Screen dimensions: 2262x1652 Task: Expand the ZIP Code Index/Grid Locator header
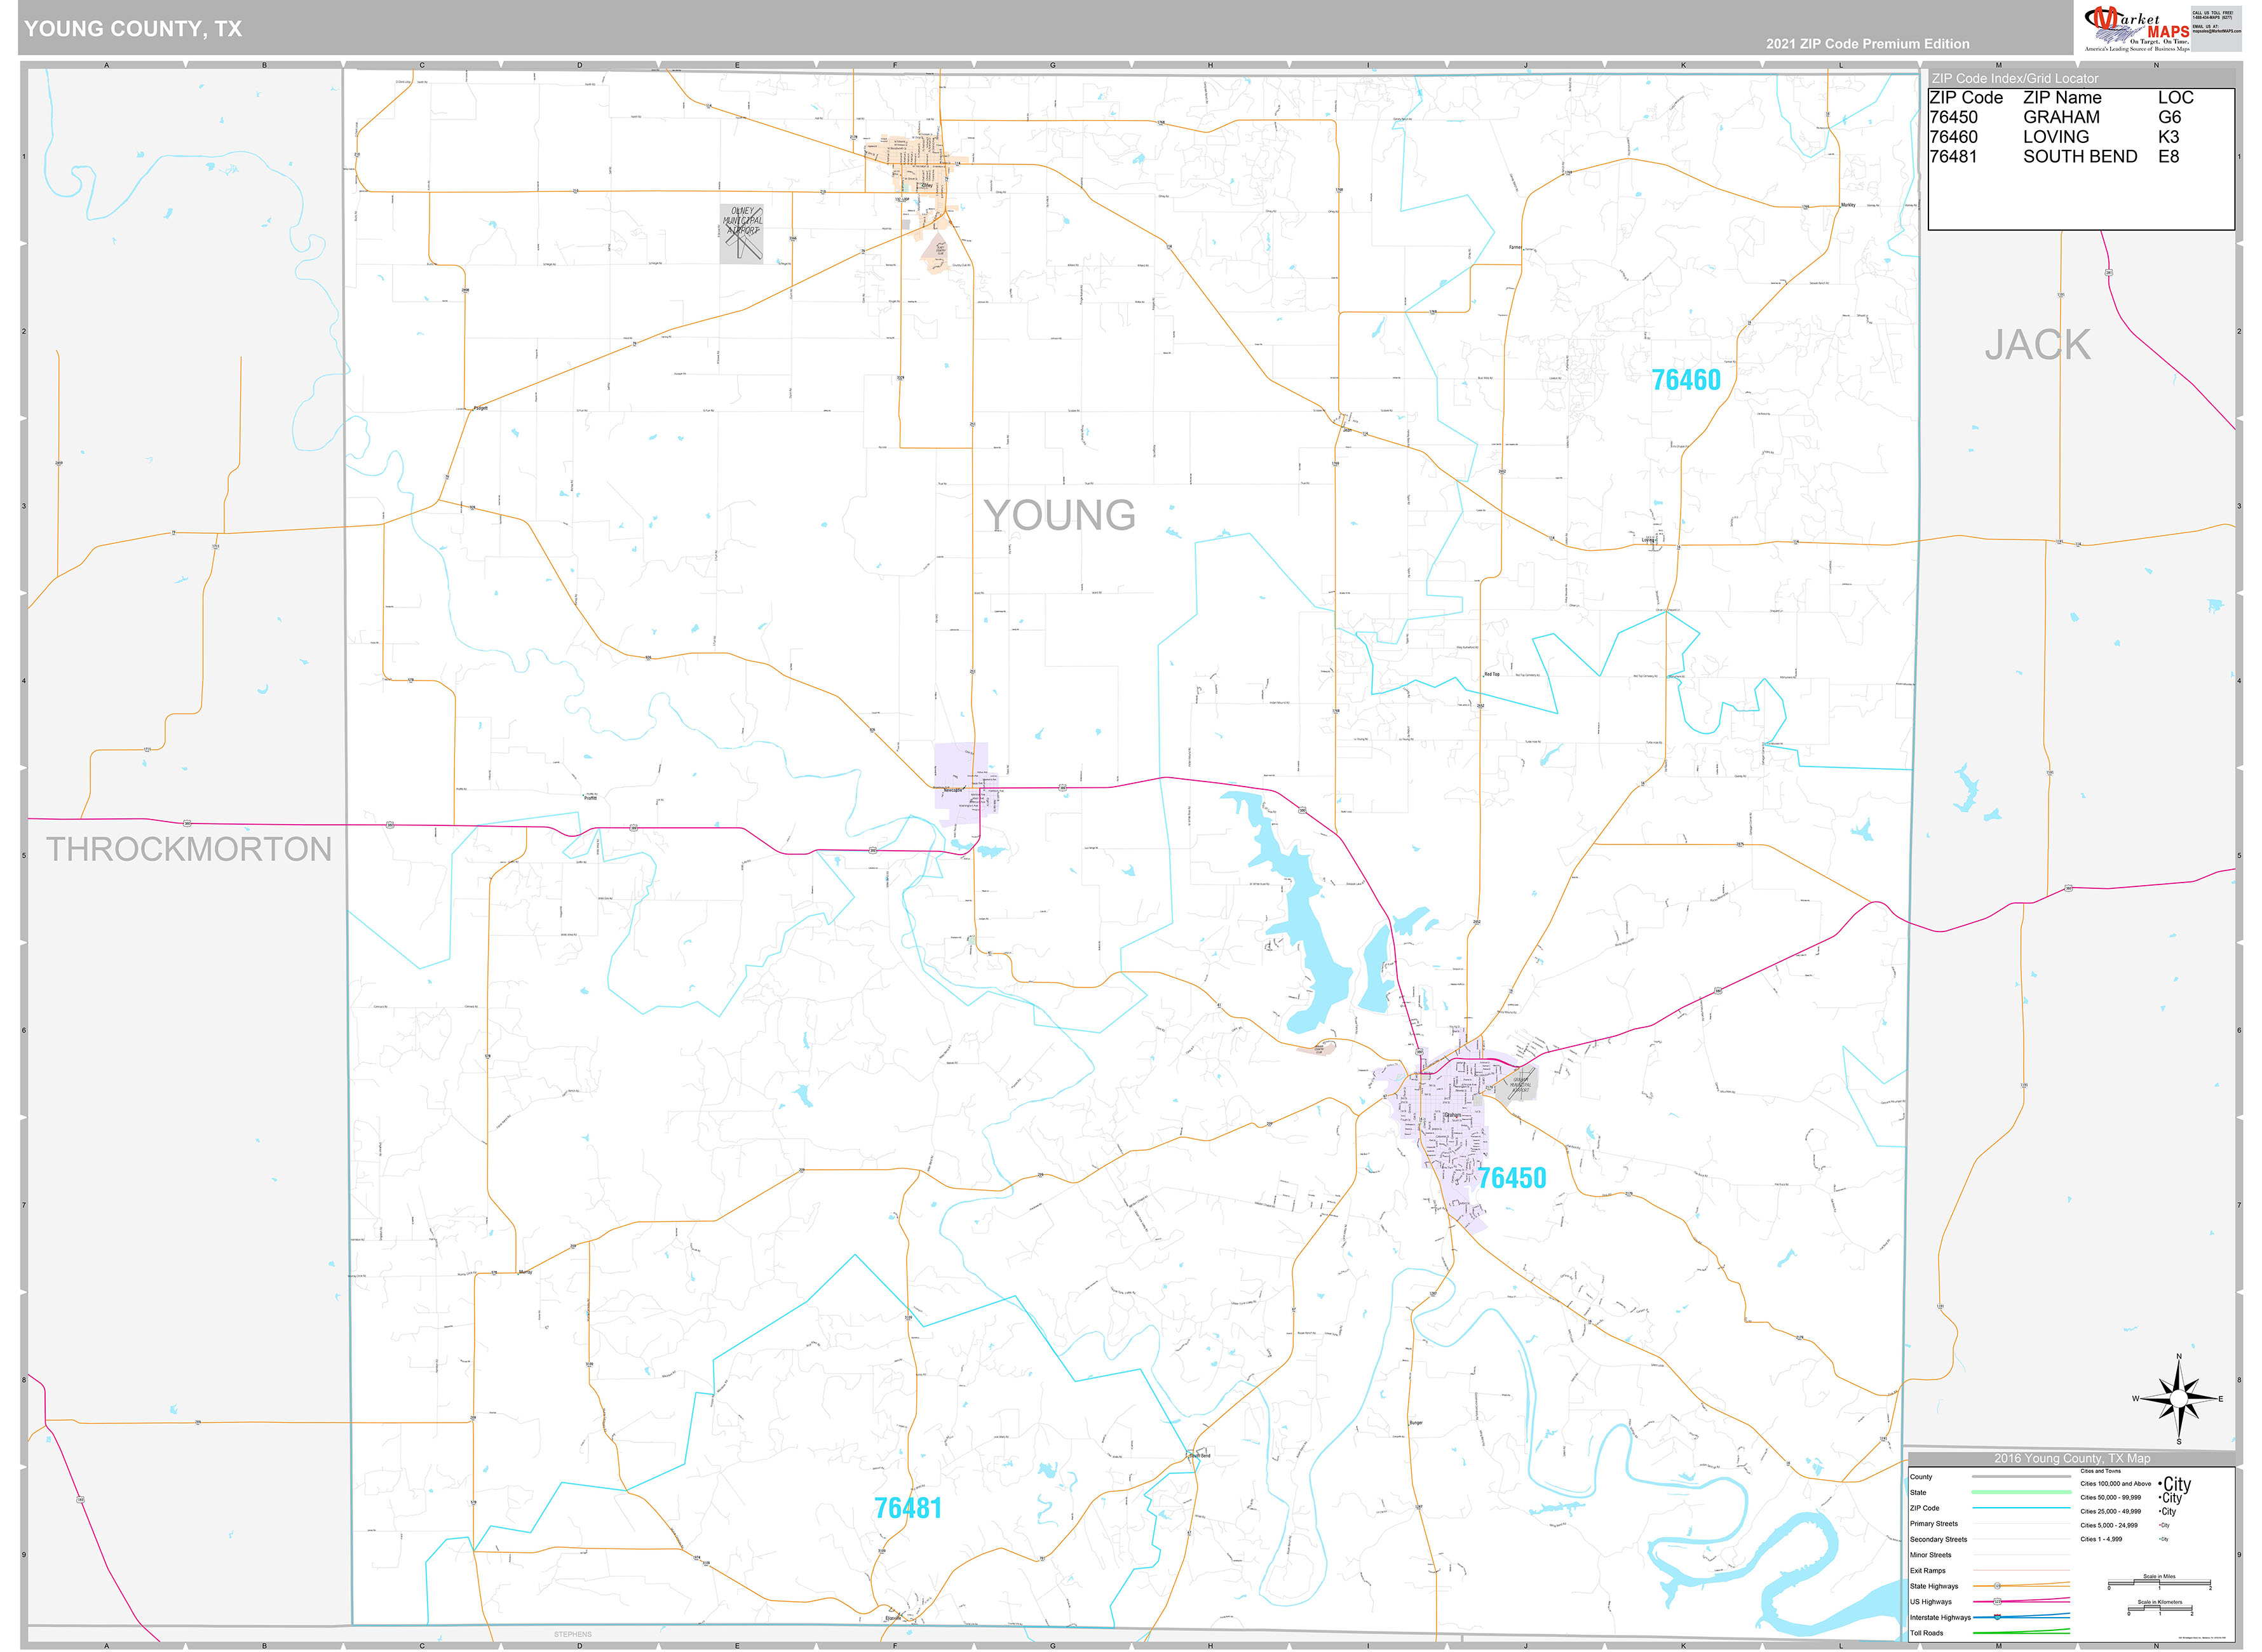tap(2017, 78)
